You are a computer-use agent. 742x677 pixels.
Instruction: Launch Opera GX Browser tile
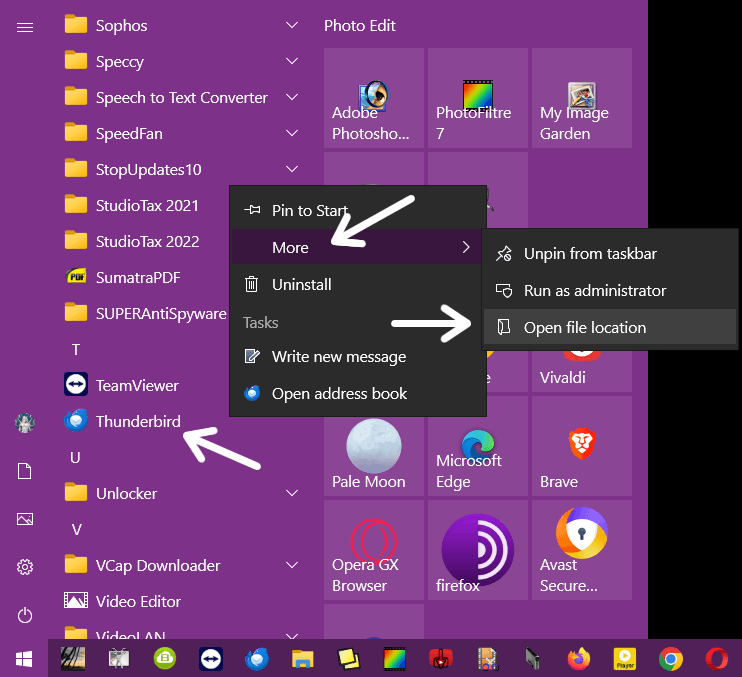pos(374,550)
